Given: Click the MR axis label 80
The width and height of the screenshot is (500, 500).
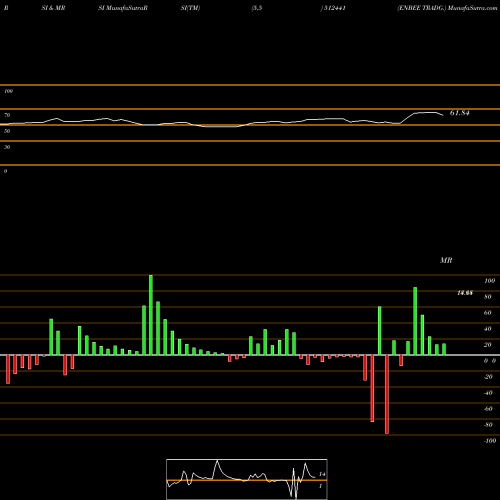Looking at the screenshot, I should 488,297.
